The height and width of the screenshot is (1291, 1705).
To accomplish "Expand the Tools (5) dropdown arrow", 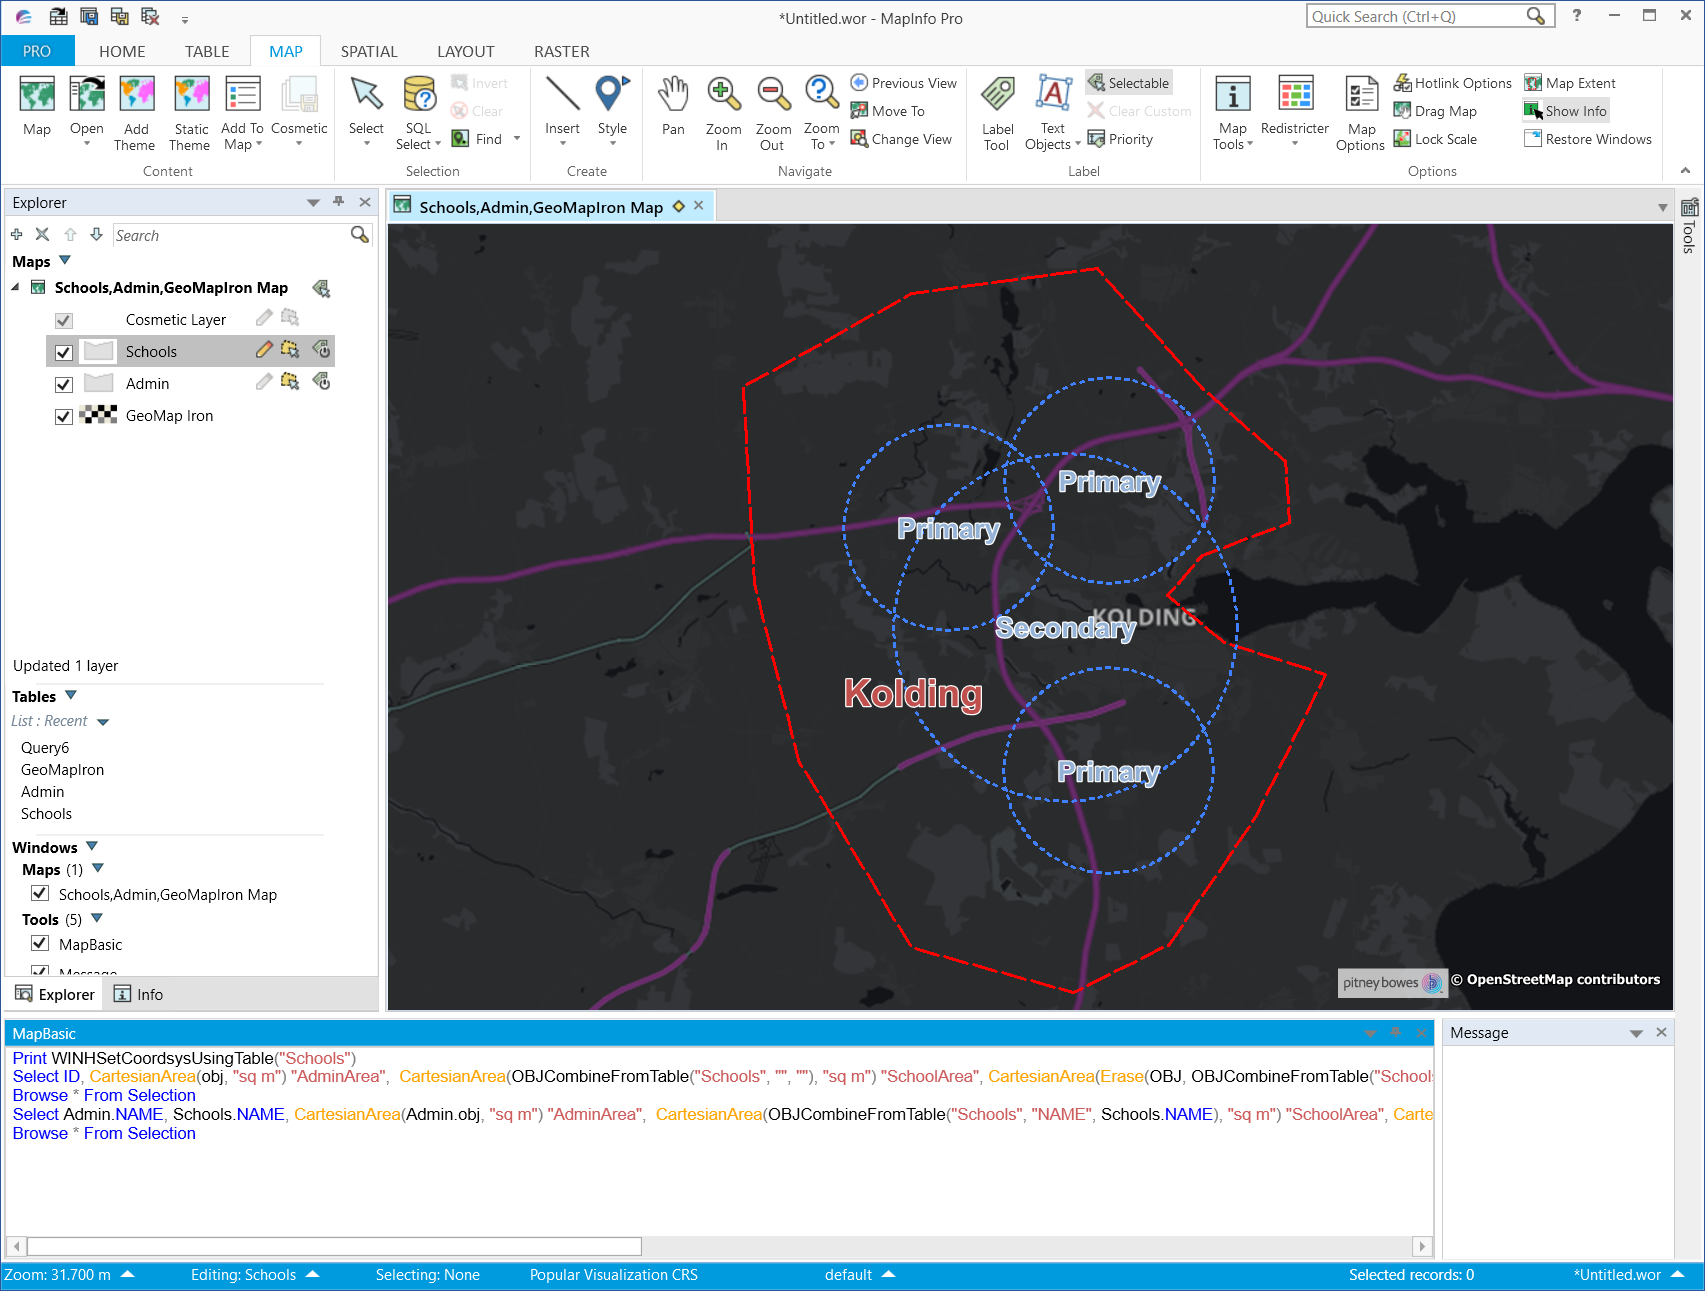I will tap(97, 918).
